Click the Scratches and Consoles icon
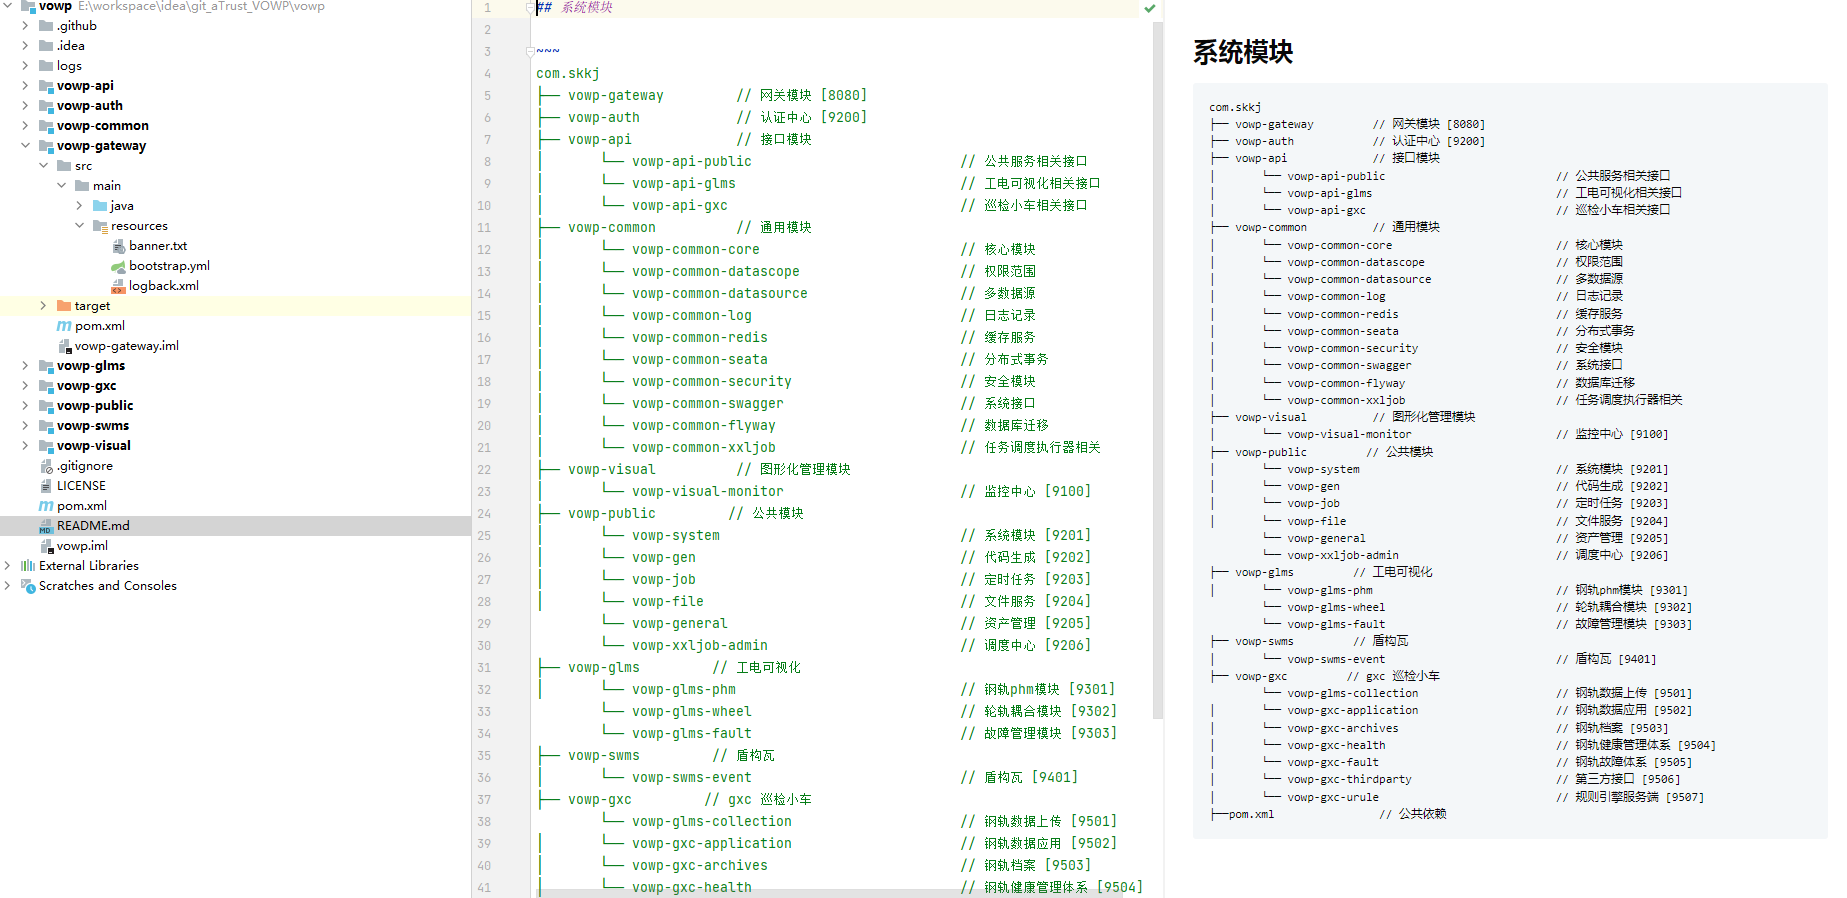The width and height of the screenshot is (1847, 898). (x=28, y=586)
